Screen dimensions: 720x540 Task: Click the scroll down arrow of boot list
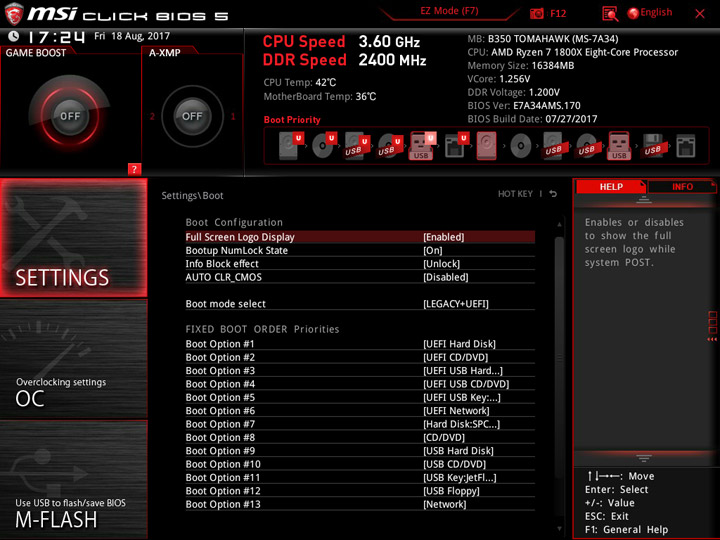pyautogui.click(x=559, y=529)
